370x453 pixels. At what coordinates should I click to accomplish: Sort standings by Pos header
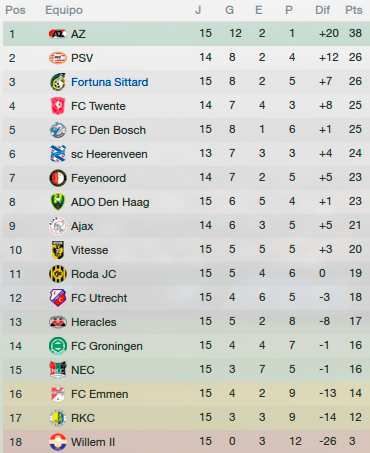tap(15, 10)
